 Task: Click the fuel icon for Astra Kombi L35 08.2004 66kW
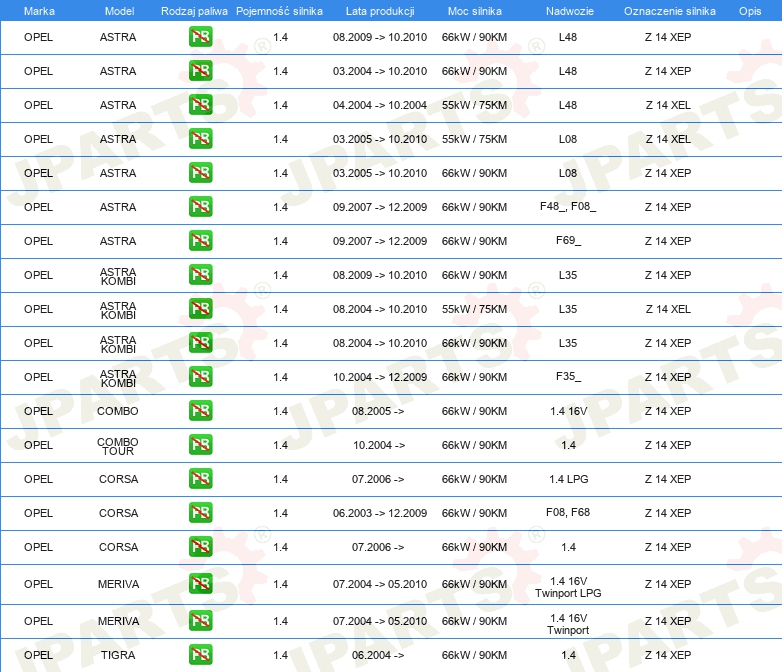200,343
